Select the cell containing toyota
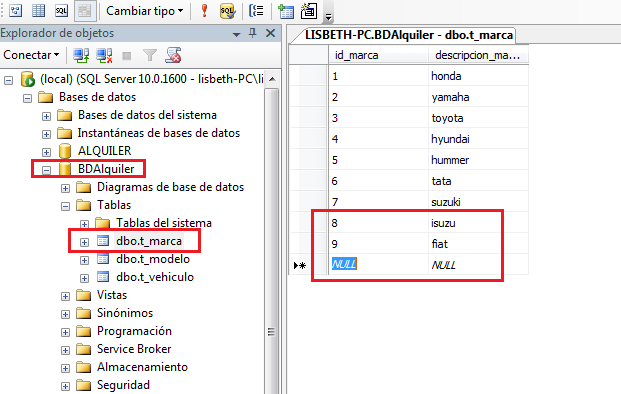This screenshot has width=621, height=394. coord(478,118)
